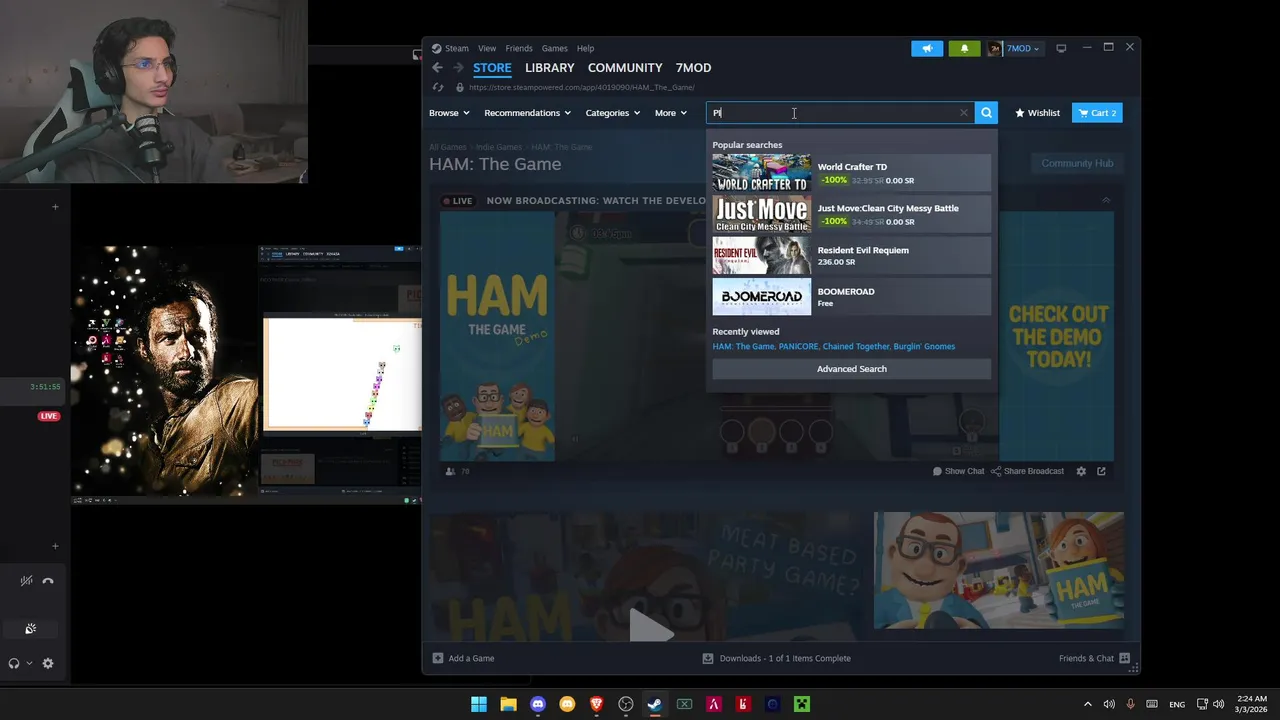Click the red microphone tray icon
The width and height of the screenshot is (1280, 720).
click(1131, 704)
